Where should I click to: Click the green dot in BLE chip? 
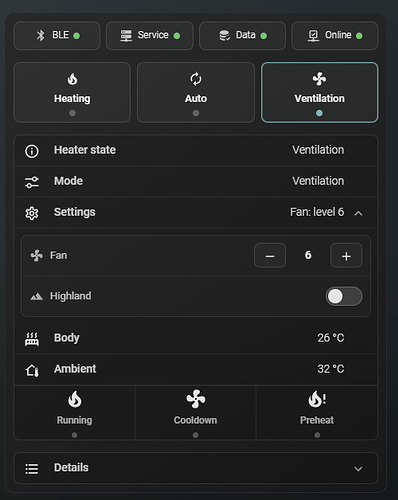coord(76,36)
